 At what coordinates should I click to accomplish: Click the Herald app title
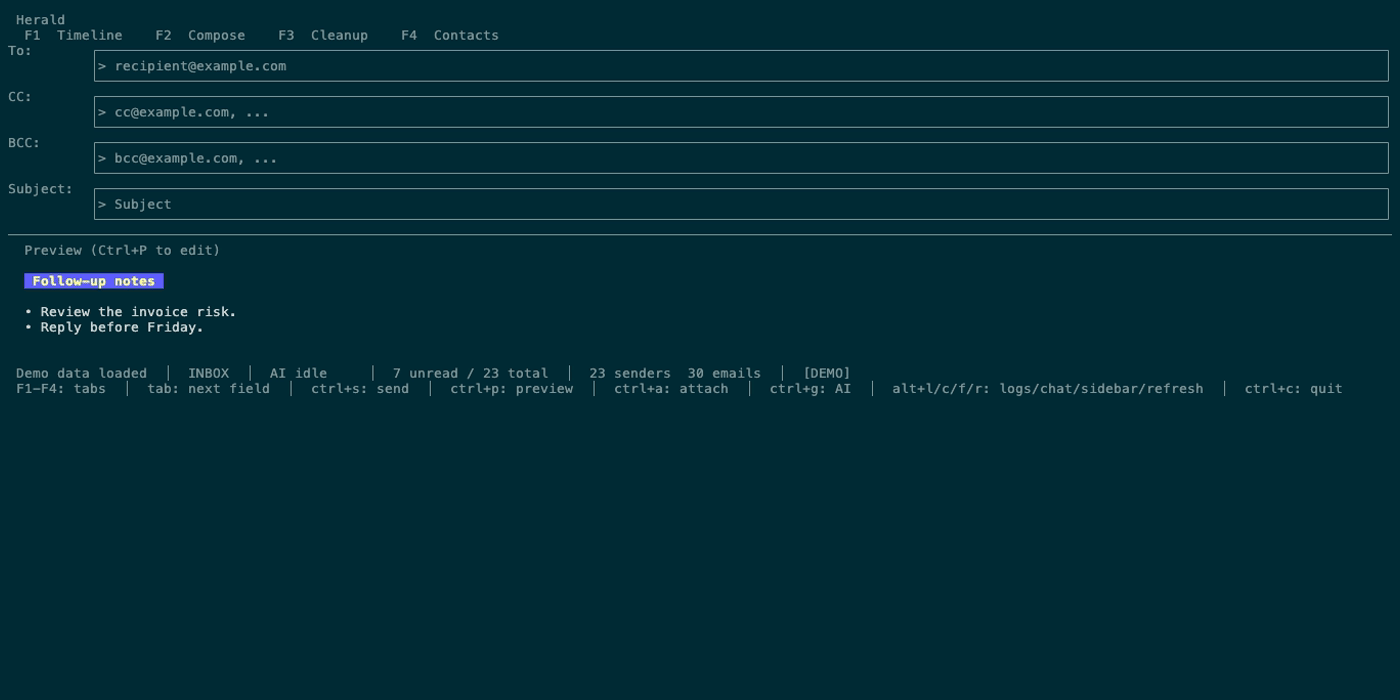coord(41,20)
